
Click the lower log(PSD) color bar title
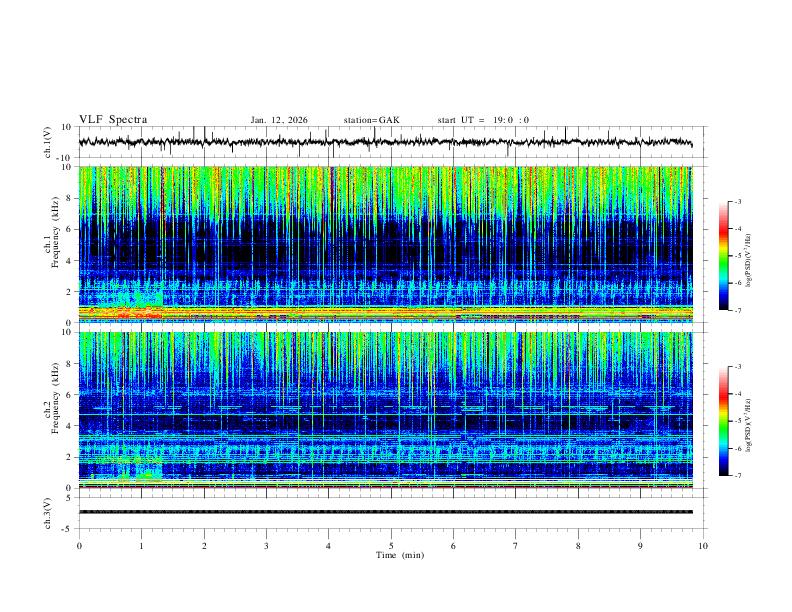(749, 425)
